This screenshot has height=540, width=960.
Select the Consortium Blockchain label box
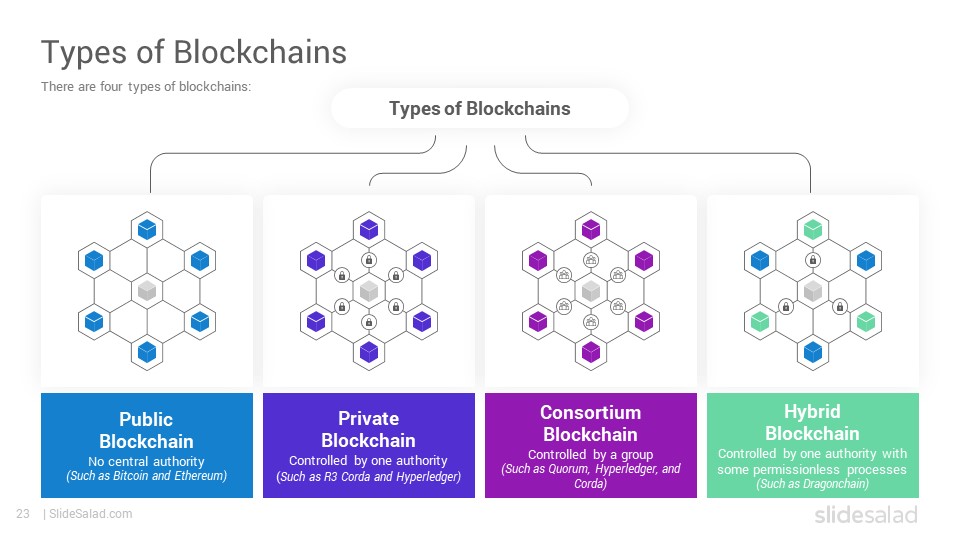[x=591, y=445]
